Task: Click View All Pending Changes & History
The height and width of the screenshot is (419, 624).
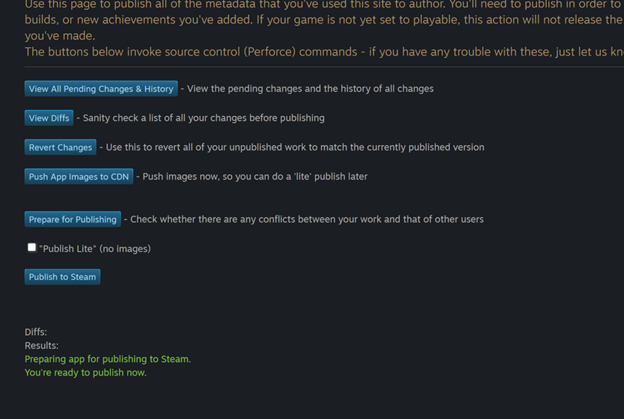Action: coord(101,89)
